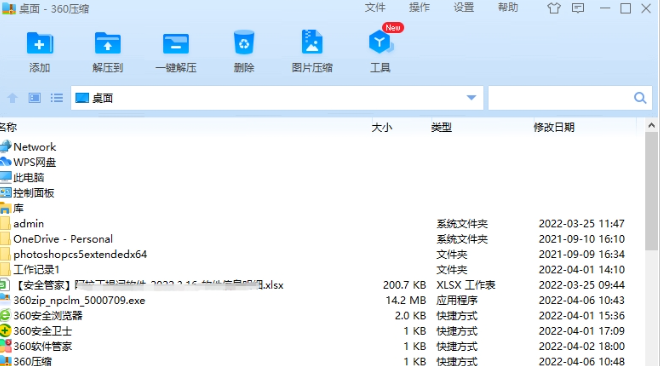Click the 2.0 KB size cell
Viewport: 660px width, 366px height.
click(x=410, y=316)
